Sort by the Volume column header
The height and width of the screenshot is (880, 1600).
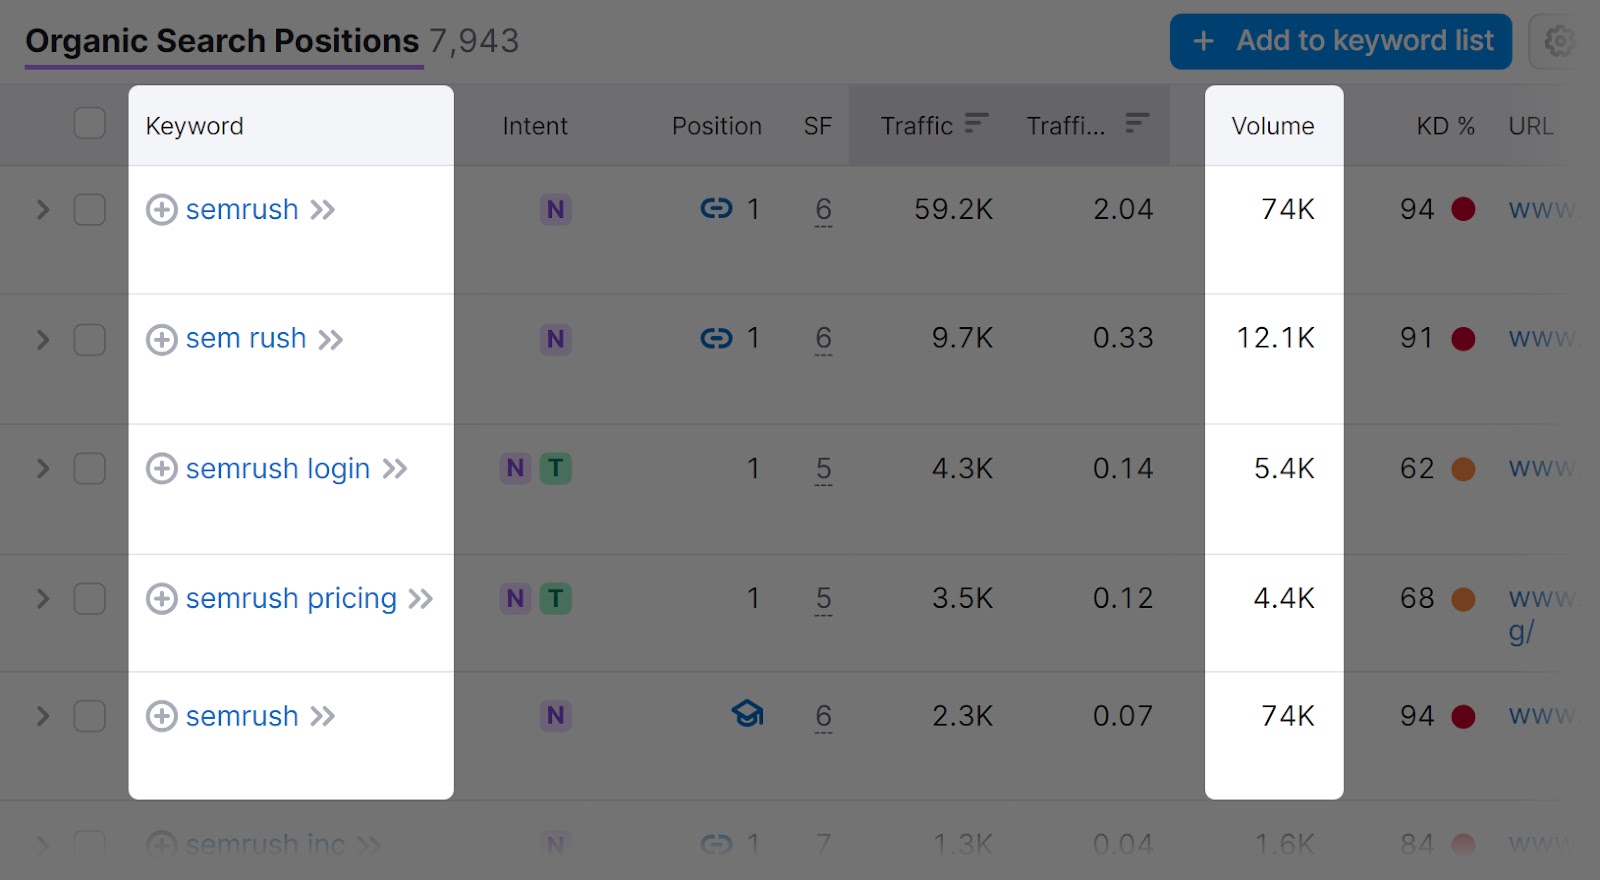pos(1273,126)
